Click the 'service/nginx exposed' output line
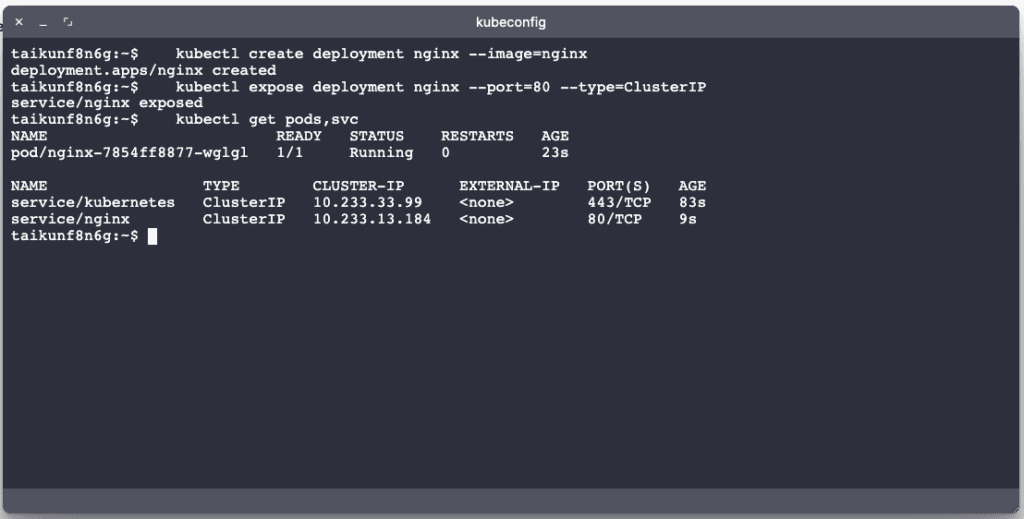Image resolution: width=1024 pixels, height=519 pixels. click(106, 103)
